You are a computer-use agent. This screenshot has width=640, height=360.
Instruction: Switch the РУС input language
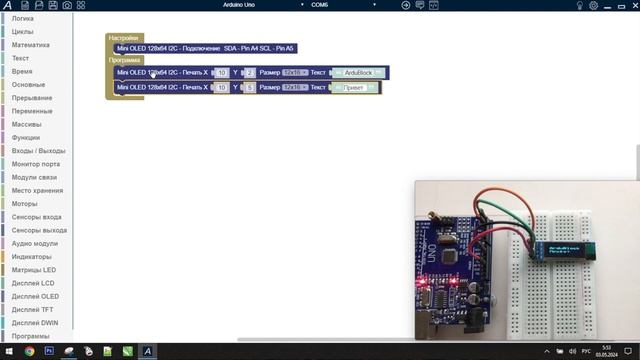(586, 351)
